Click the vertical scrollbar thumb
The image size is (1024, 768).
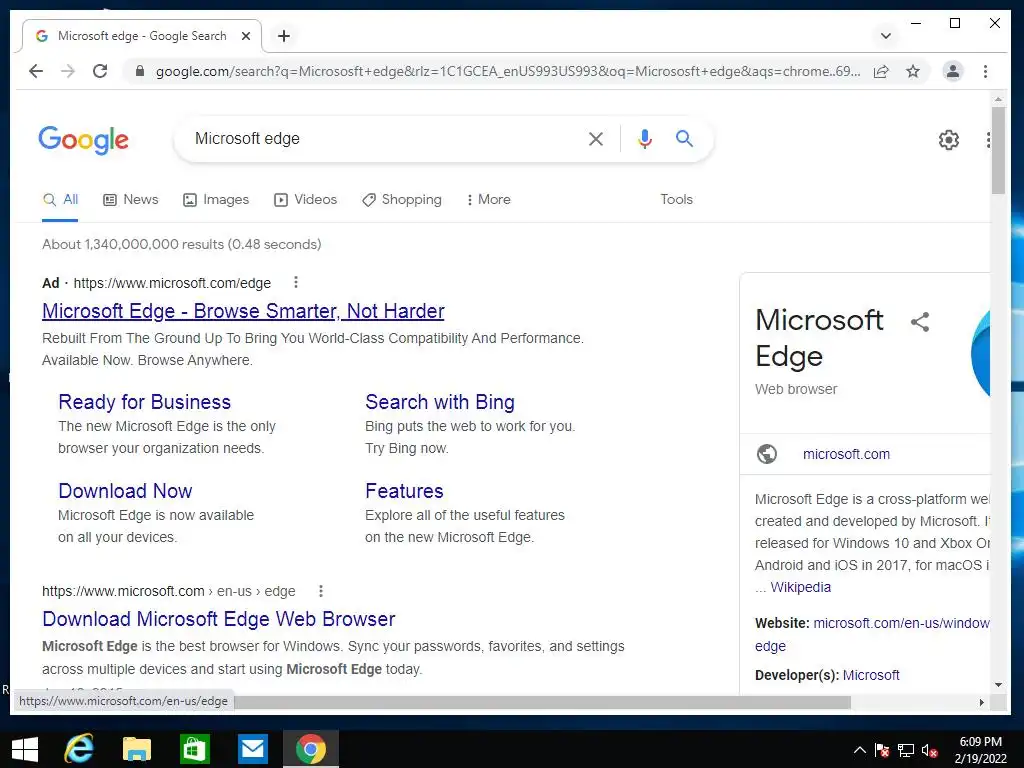pos(997,150)
